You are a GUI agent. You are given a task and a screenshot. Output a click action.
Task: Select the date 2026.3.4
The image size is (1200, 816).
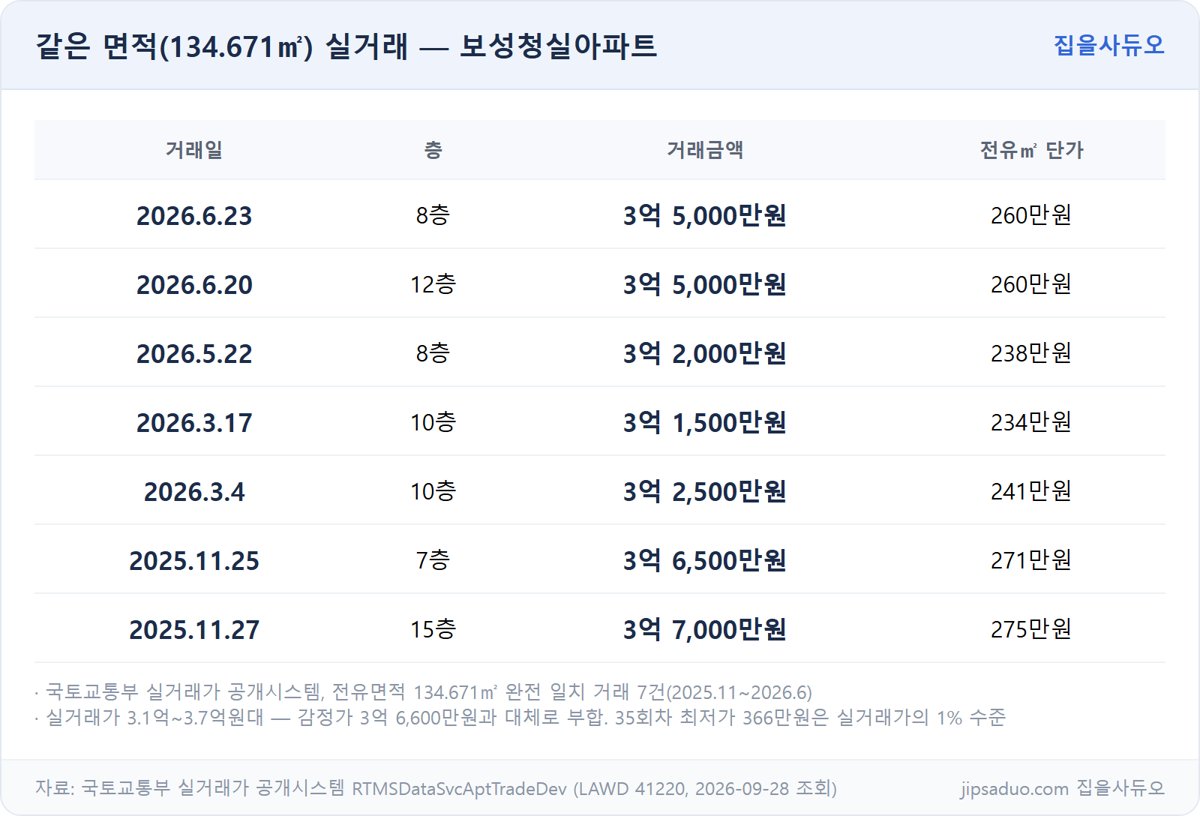click(194, 492)
